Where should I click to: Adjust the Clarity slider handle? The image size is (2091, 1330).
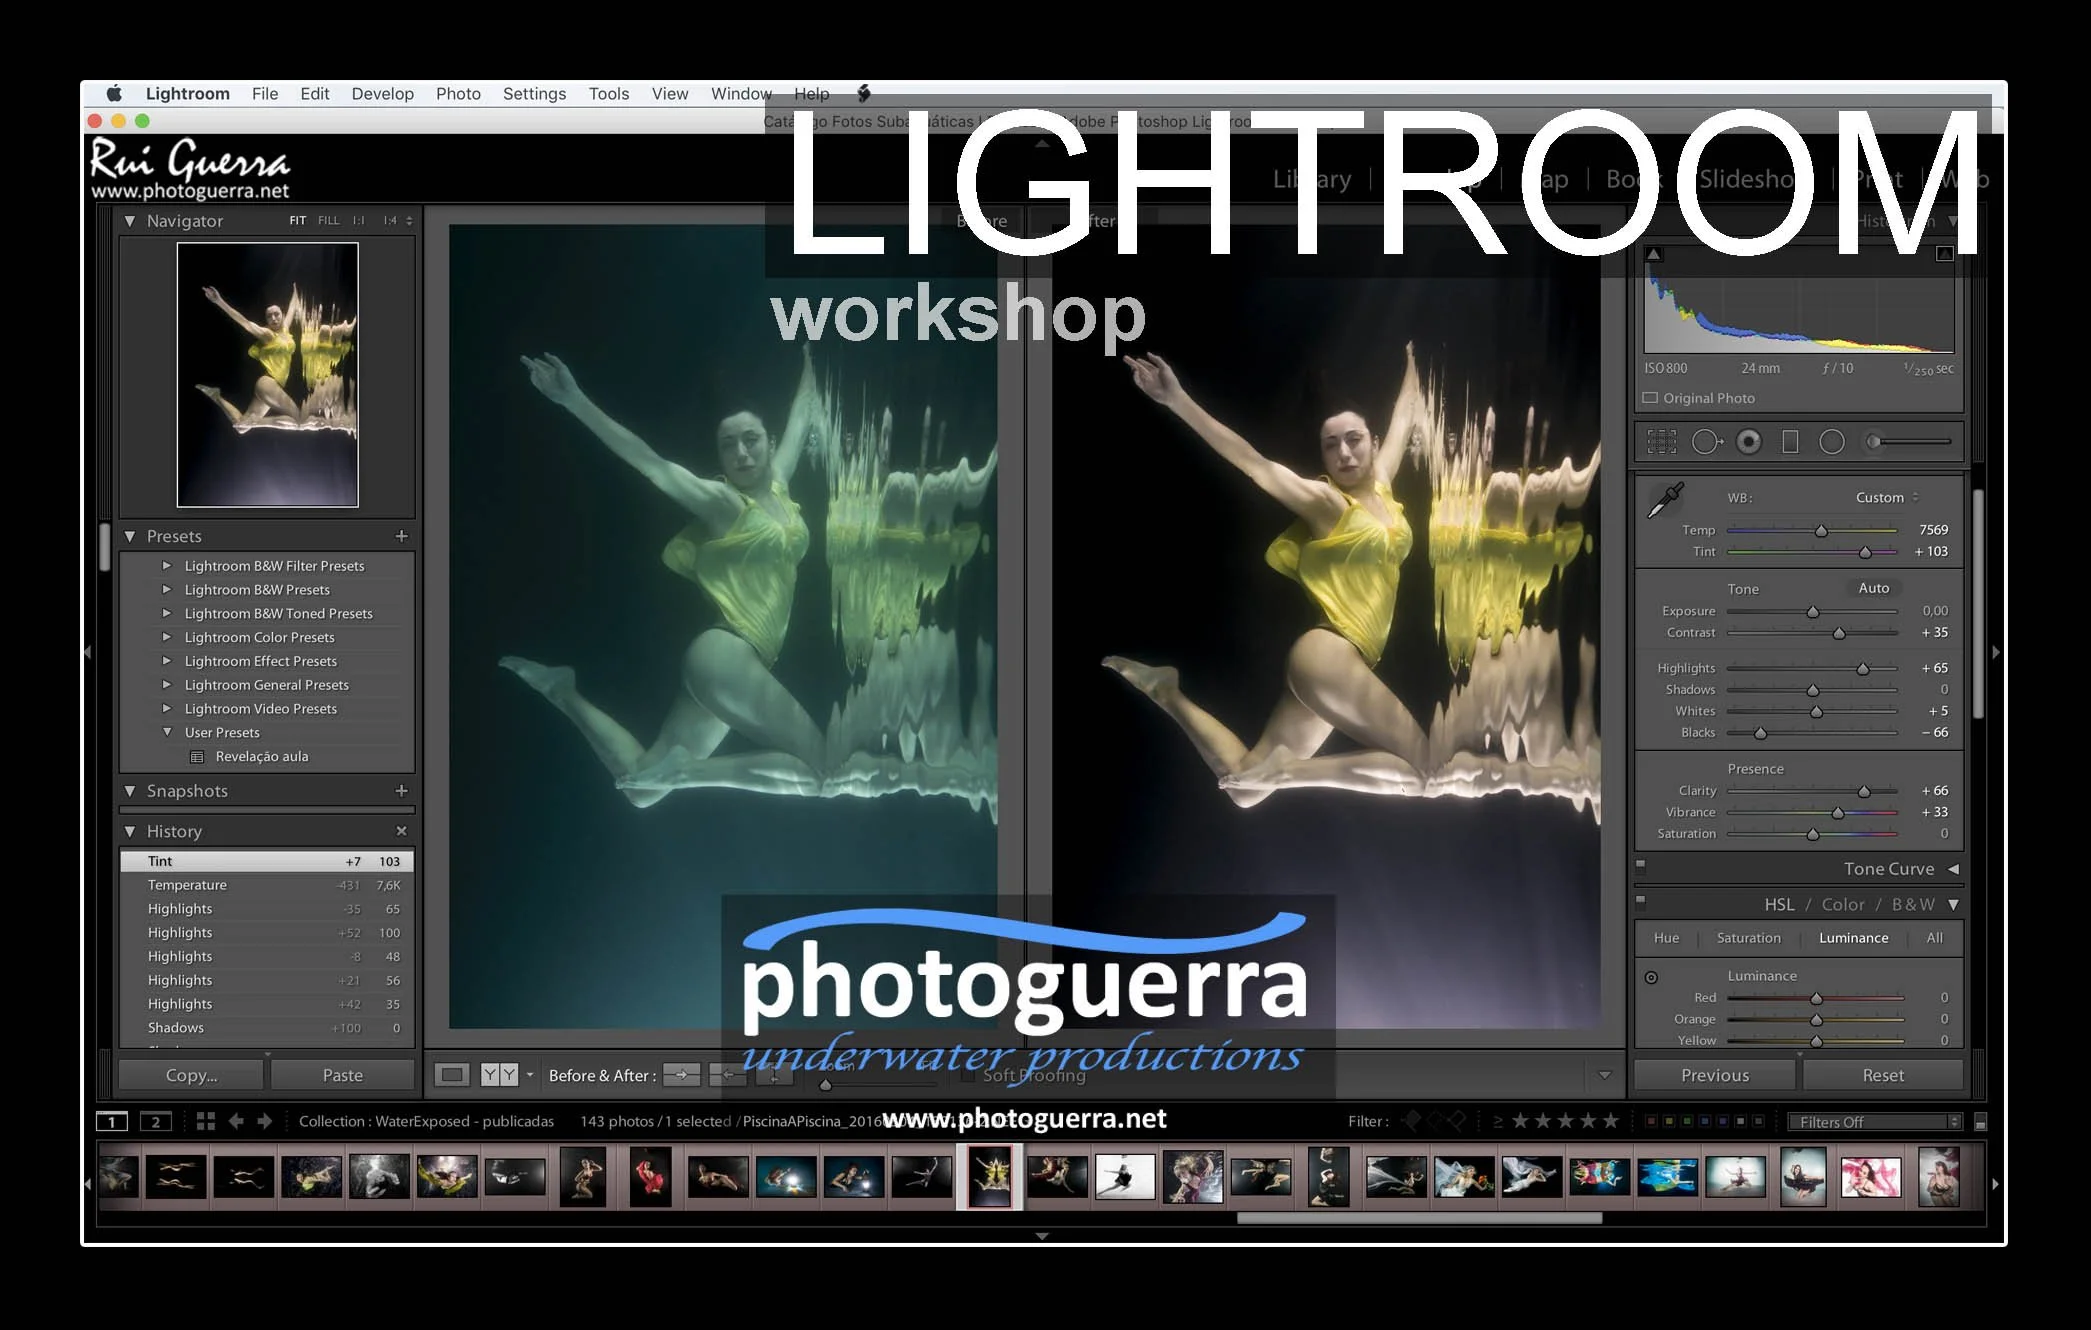pos(1864,792)
